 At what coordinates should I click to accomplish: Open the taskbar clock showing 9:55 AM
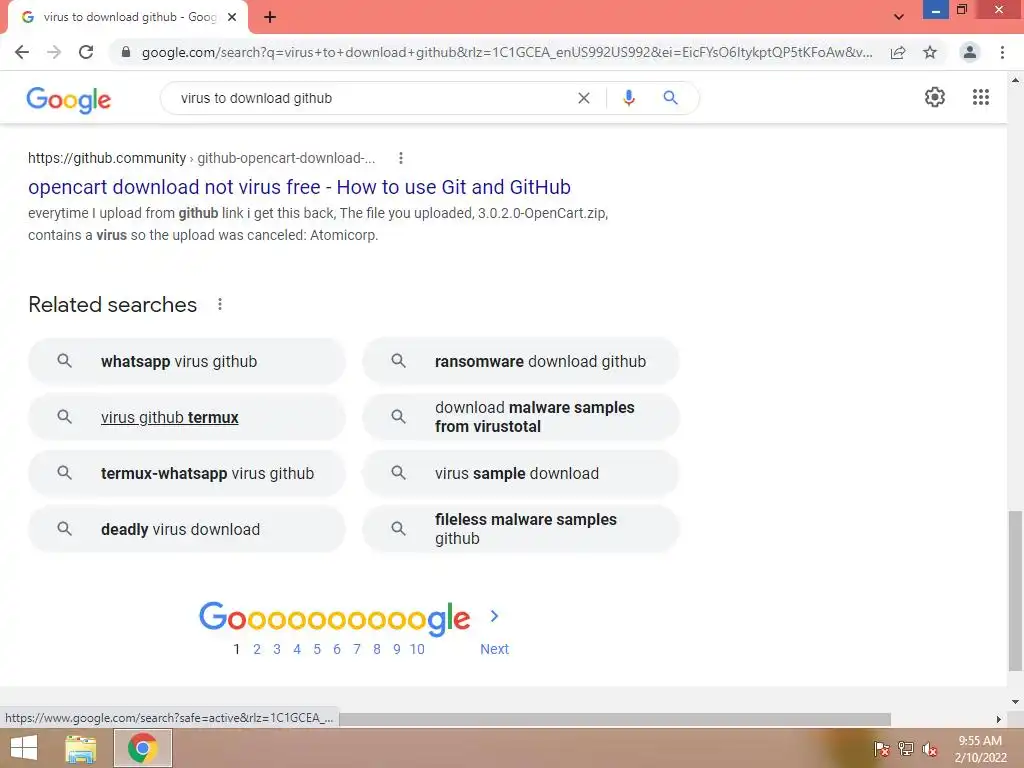[980, 749]
